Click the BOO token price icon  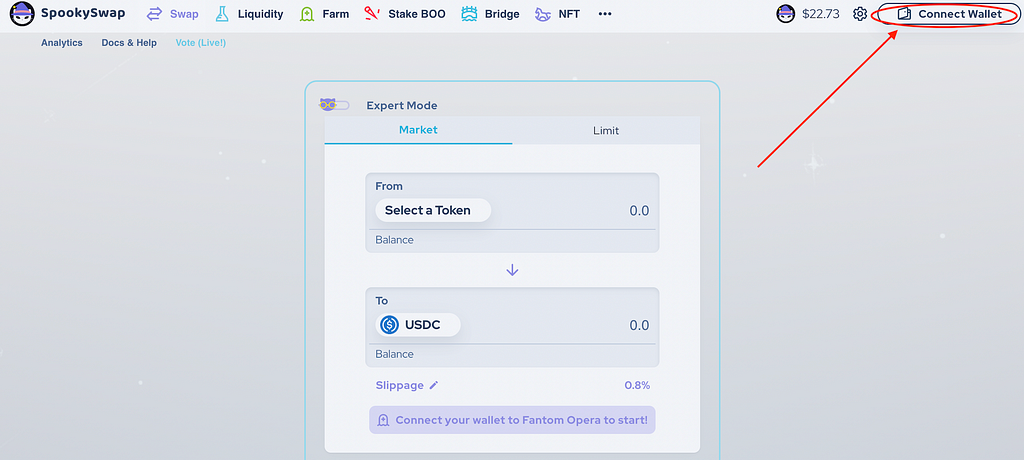click(x=786, y=14)
